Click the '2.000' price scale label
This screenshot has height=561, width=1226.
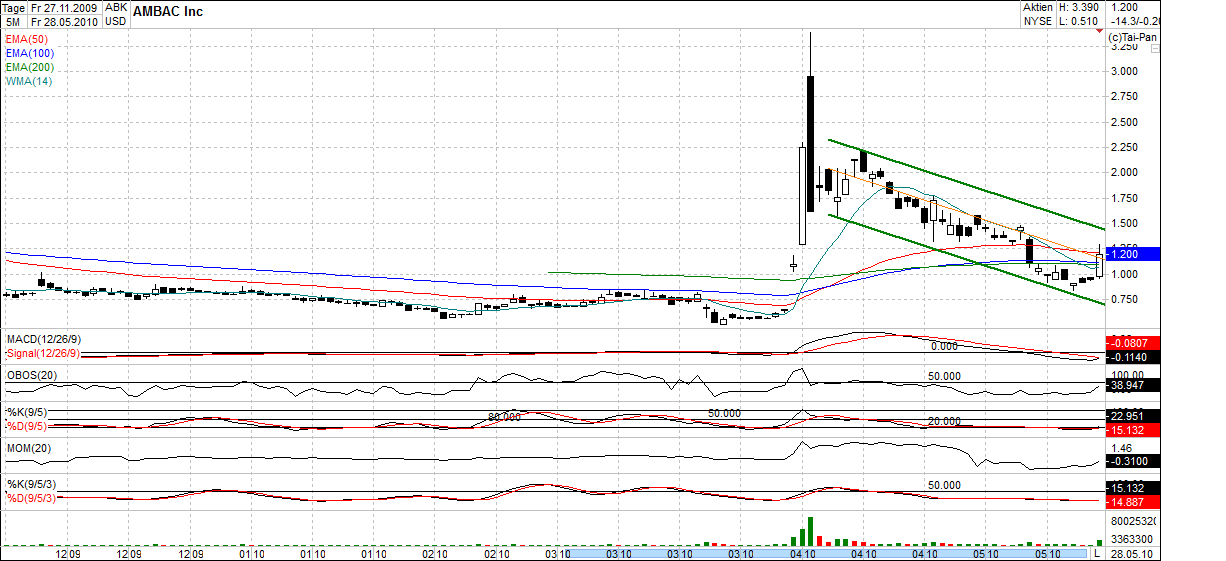1125,173
